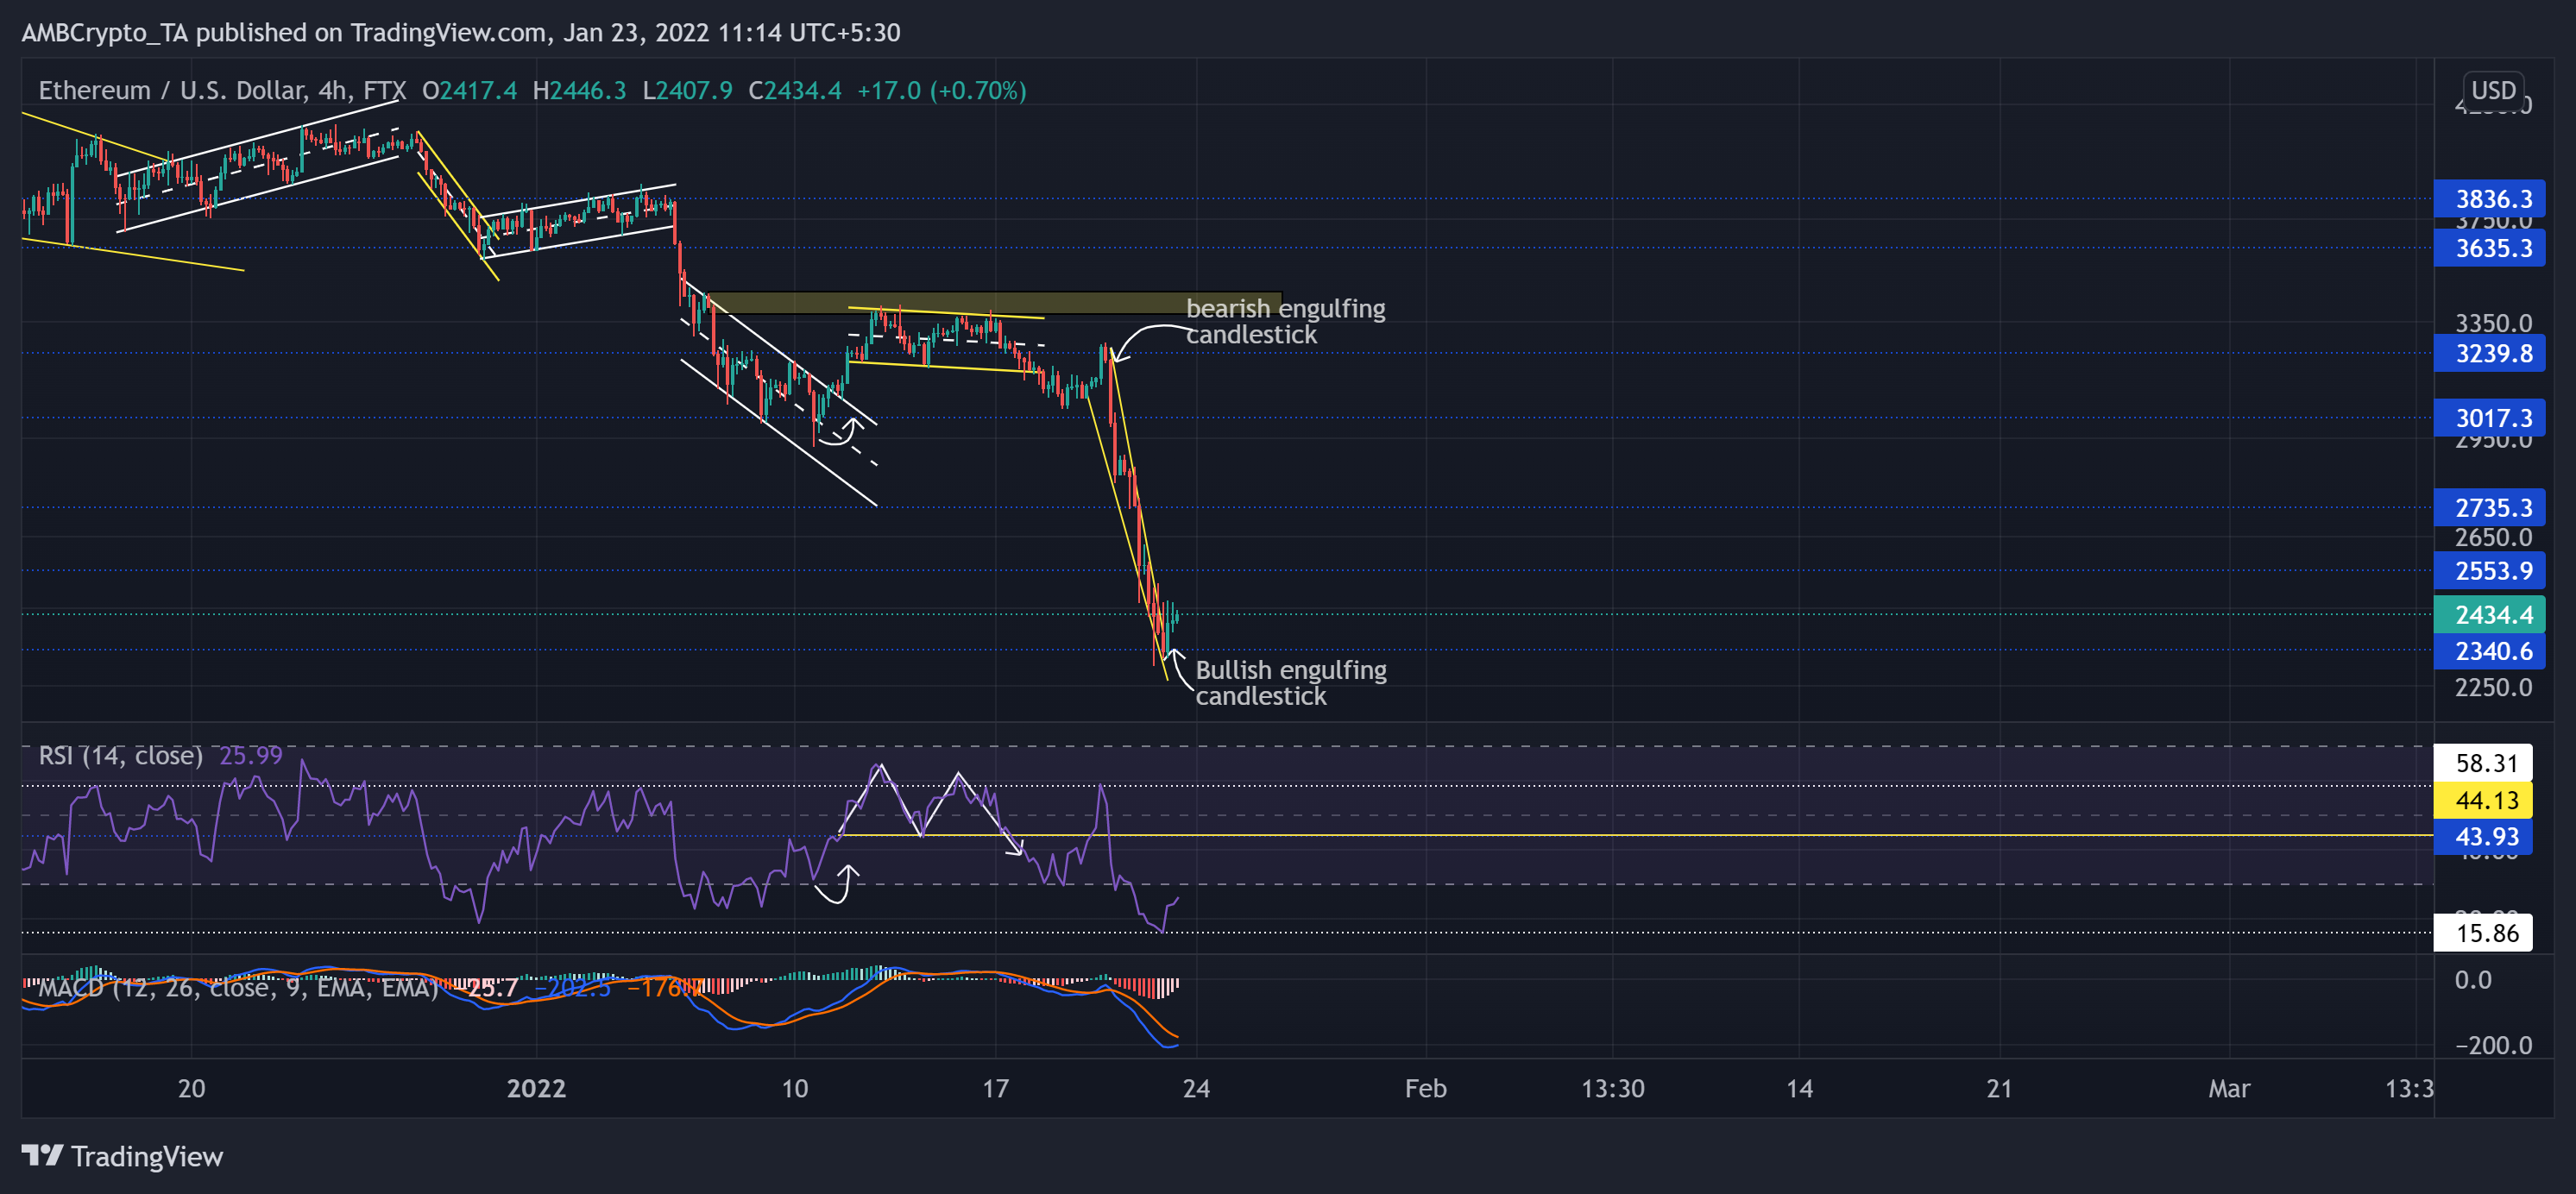Click the open value O2417.4 in header

point(469,90)
